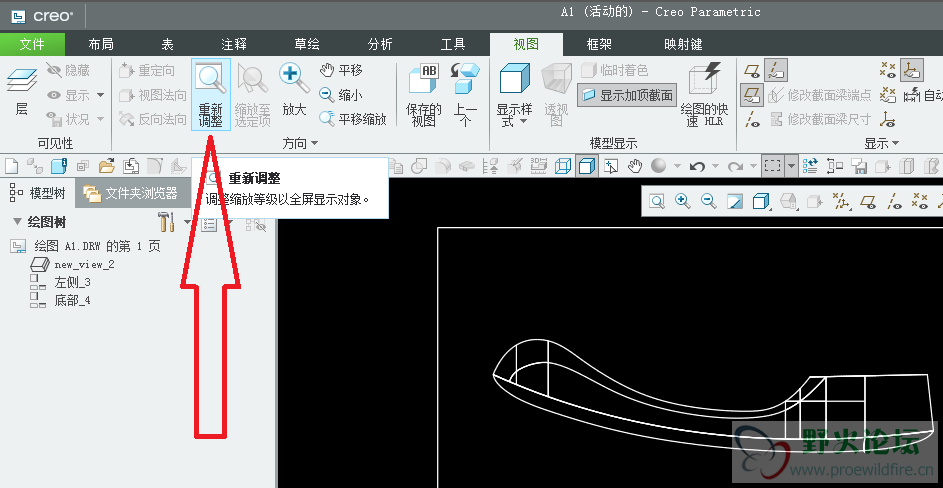Switch to the 框架 ribbon tab
The height and width of the screenshot is (488, 943).
click(x=599, y=44)
